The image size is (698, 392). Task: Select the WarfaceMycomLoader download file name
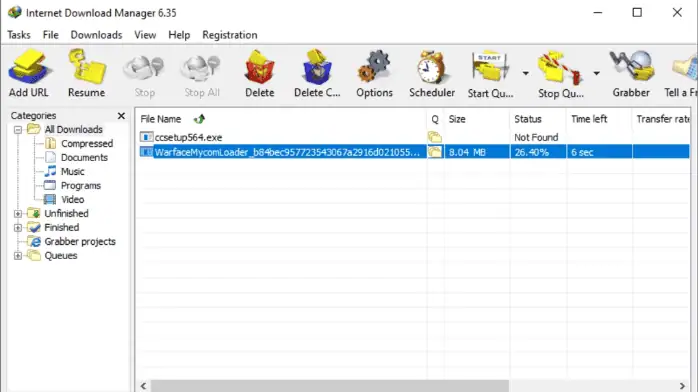[287, 152]
